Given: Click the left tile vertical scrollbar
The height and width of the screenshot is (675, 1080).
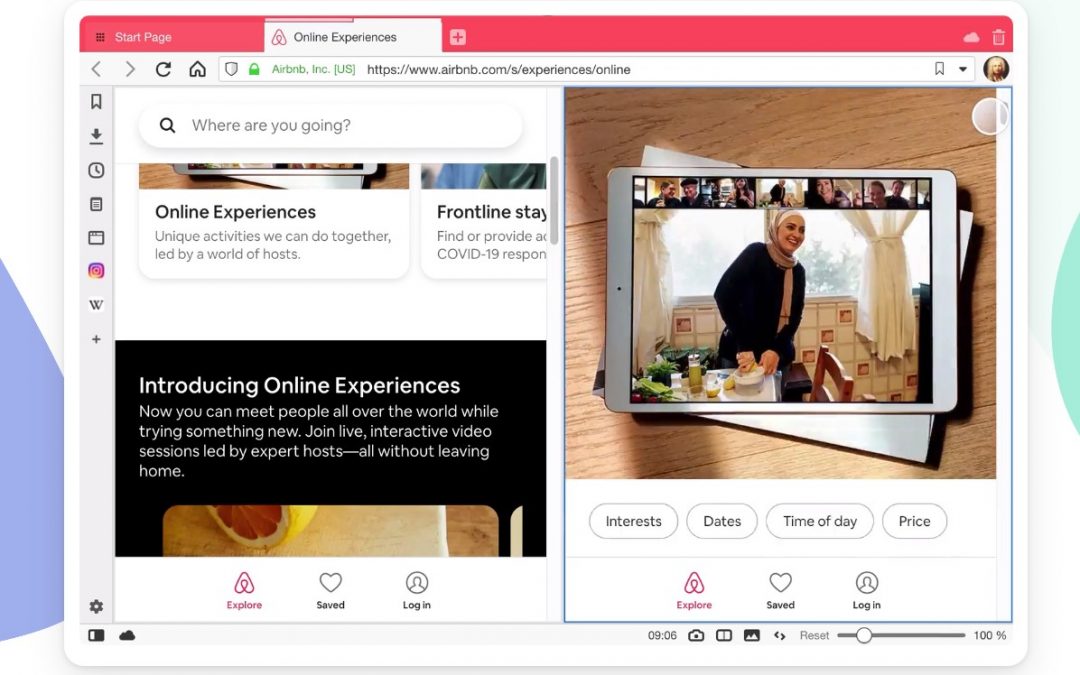Looking at the screenshot, I should pyautogui.click(x=554, y=200).
